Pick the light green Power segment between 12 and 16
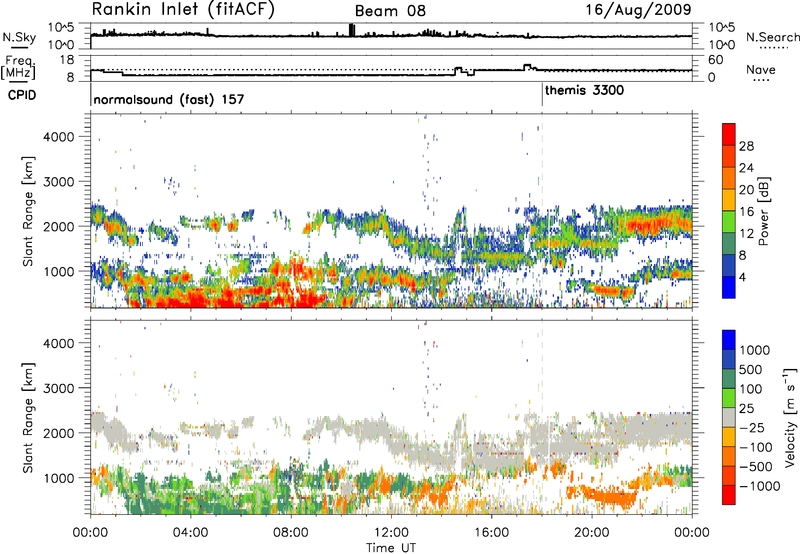Screen dimensions: 800x554 (729, 222)
